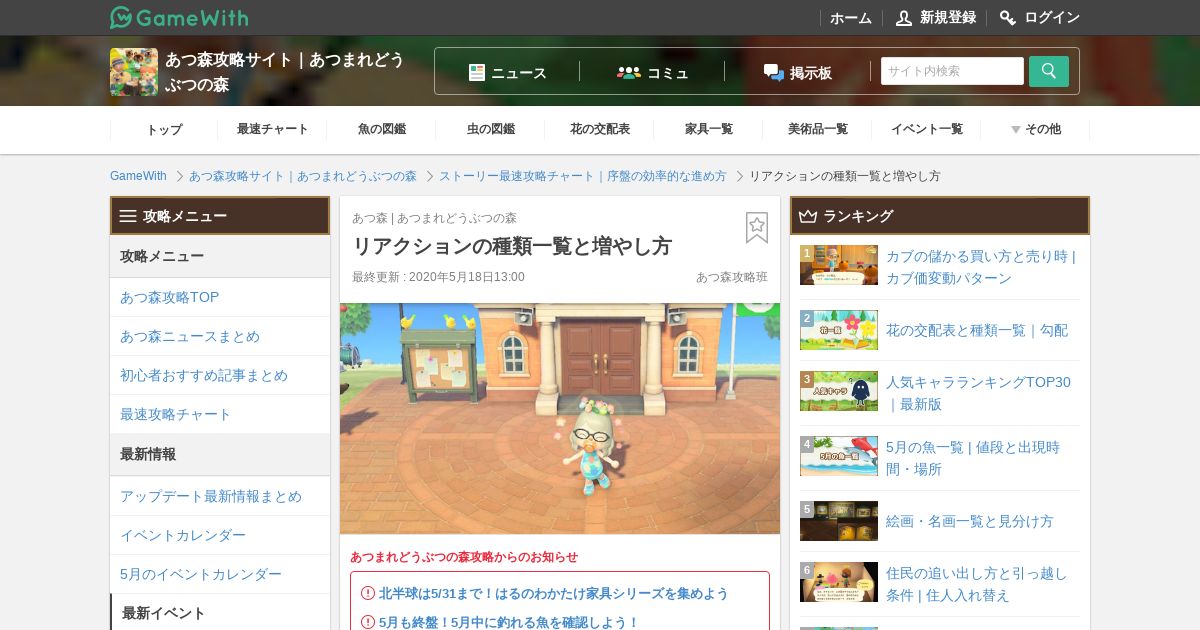Viewport: 1200px width, 630px height.
Task: Click the ニュース header menu text
Action: [519, 73]
